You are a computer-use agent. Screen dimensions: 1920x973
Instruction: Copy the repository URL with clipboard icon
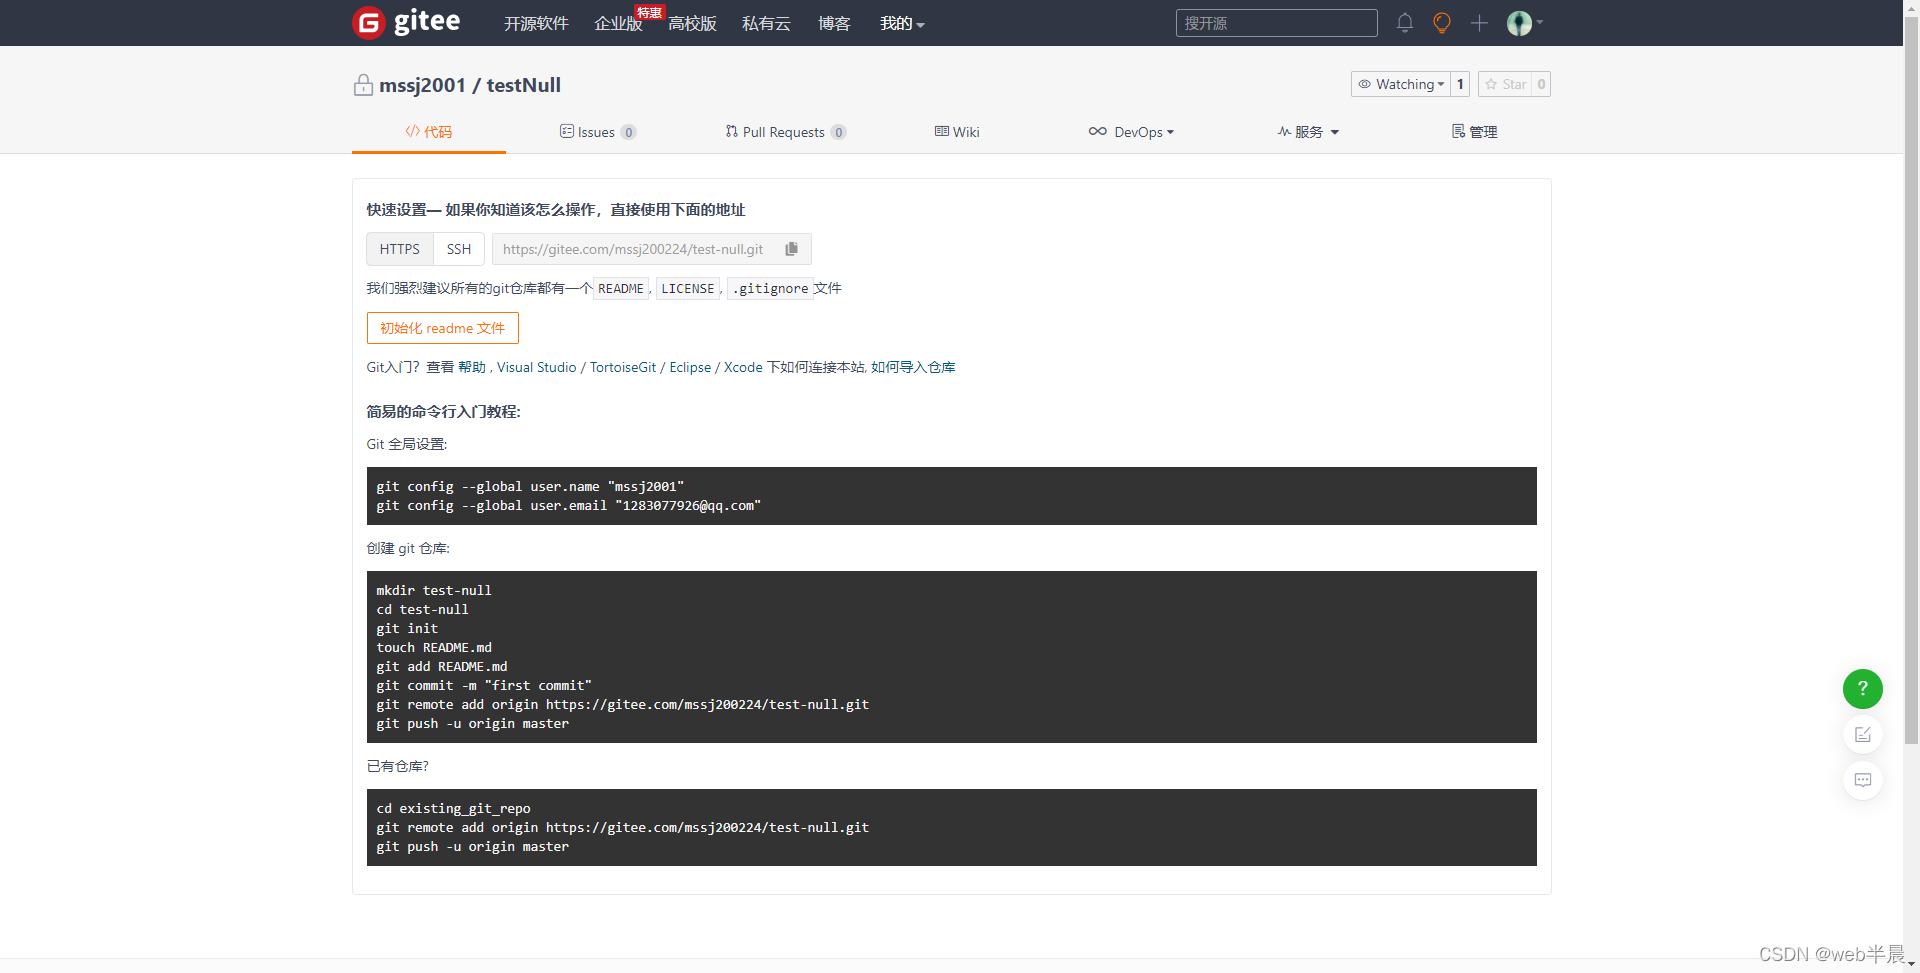click(792, 249)
